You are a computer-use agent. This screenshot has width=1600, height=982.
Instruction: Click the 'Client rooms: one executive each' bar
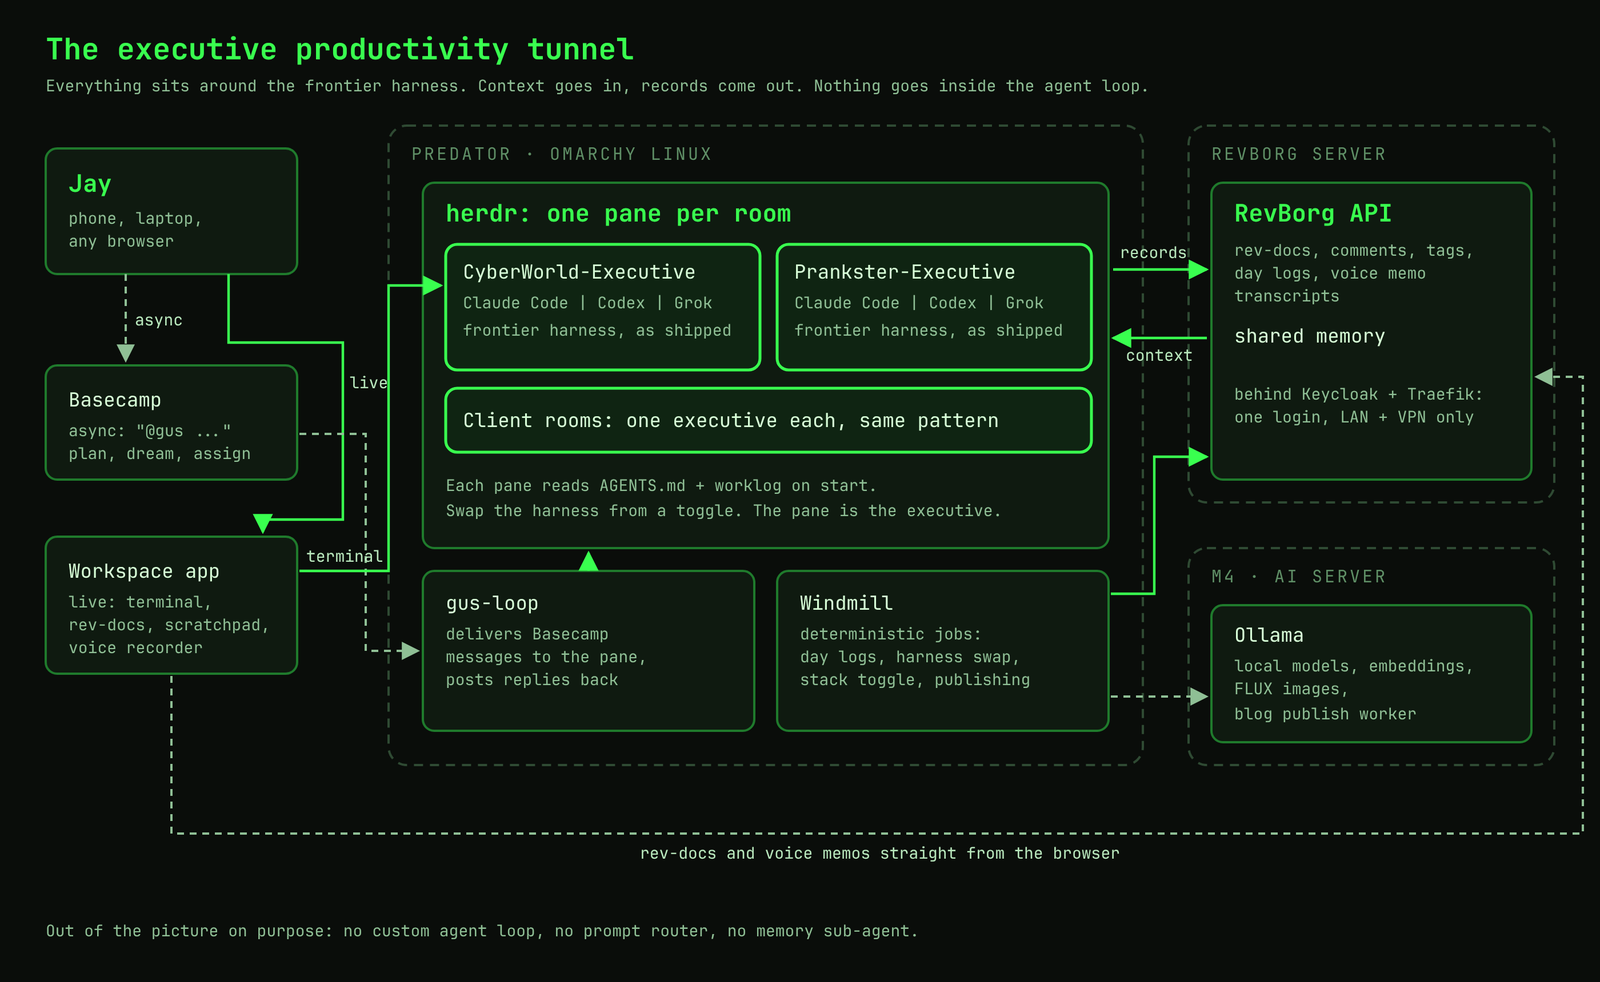coord(768,420)
